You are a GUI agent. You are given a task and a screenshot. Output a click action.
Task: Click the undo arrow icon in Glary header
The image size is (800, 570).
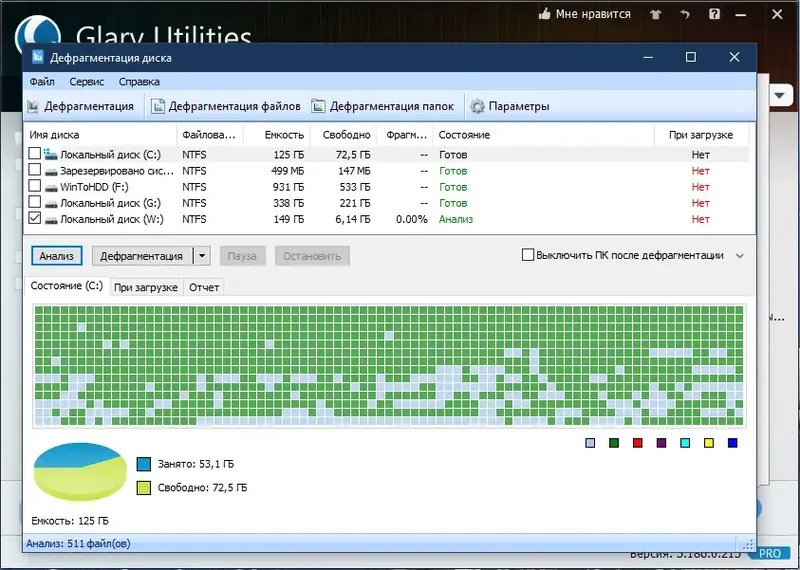pos(685,14)
